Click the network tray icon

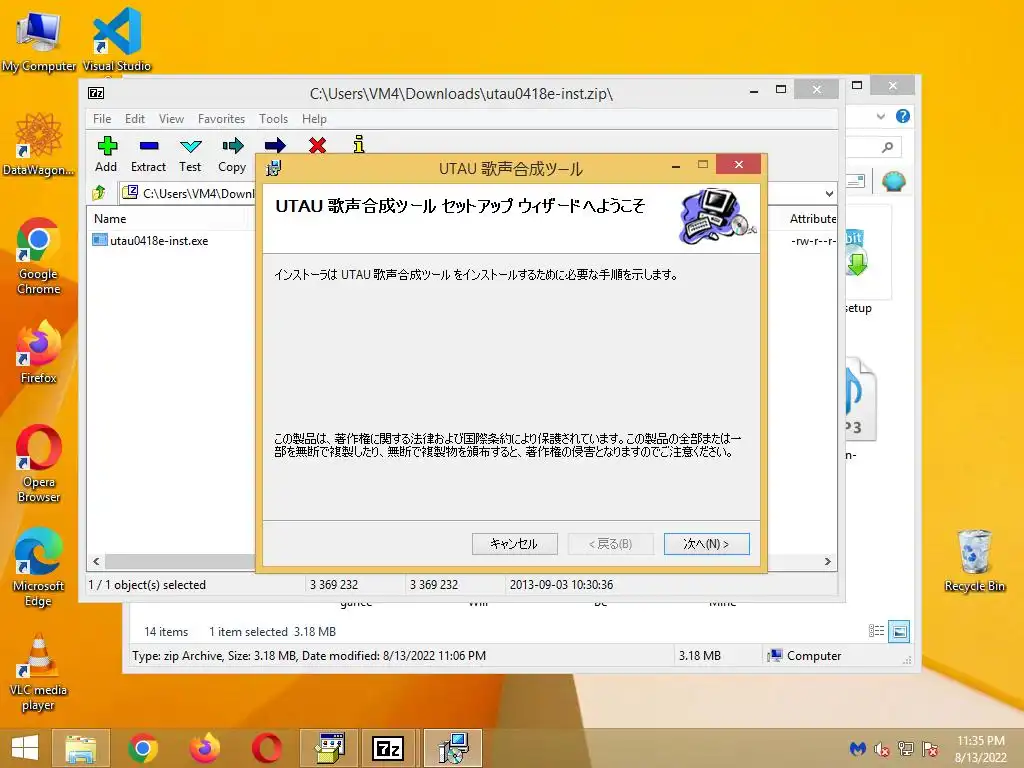[905, 749]
